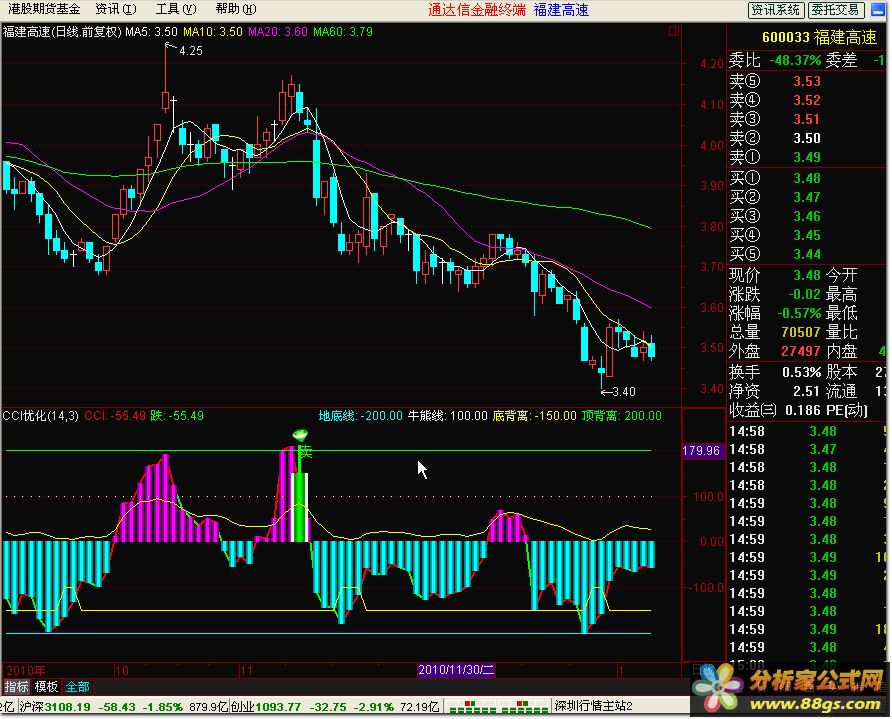Click the MA20: 3.60 label
The height and width of the screenshot is (719, 892).
pyautogui.click(x=278, y=32)
